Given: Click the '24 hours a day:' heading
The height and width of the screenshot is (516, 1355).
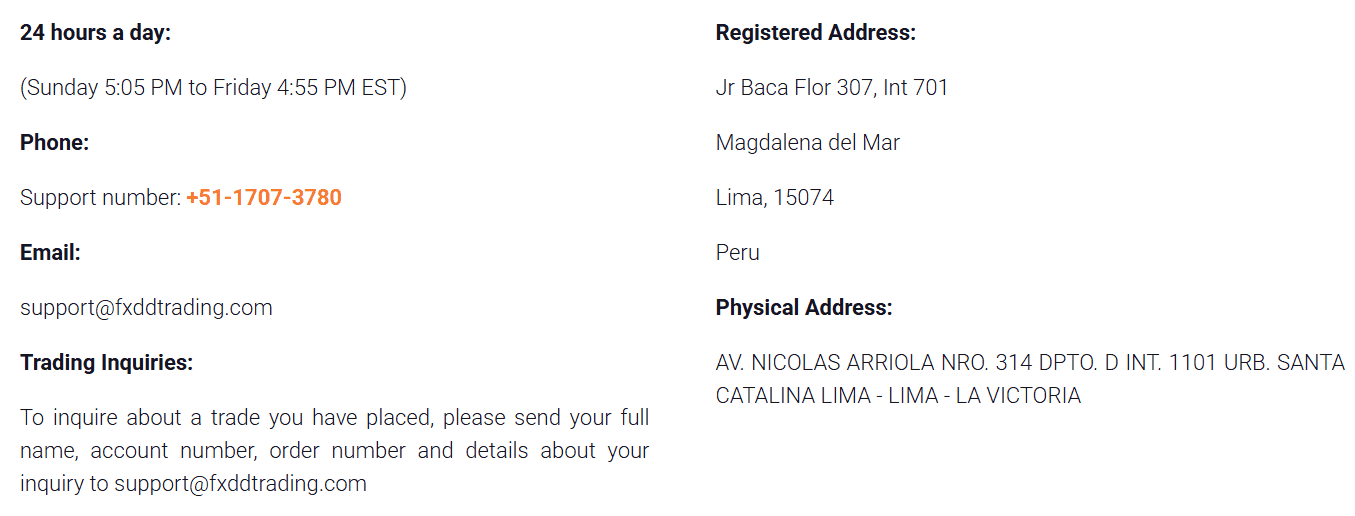Looking at the screenshot, I should tap(95, 33).
